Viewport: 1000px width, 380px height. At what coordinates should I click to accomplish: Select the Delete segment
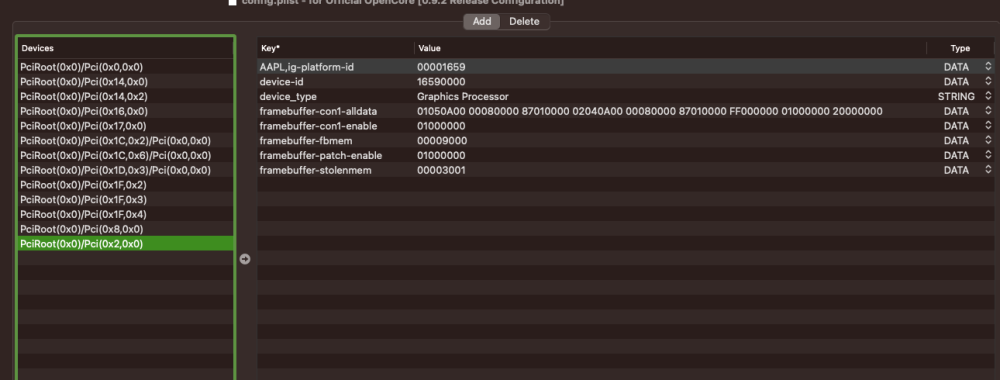point(524,21)
